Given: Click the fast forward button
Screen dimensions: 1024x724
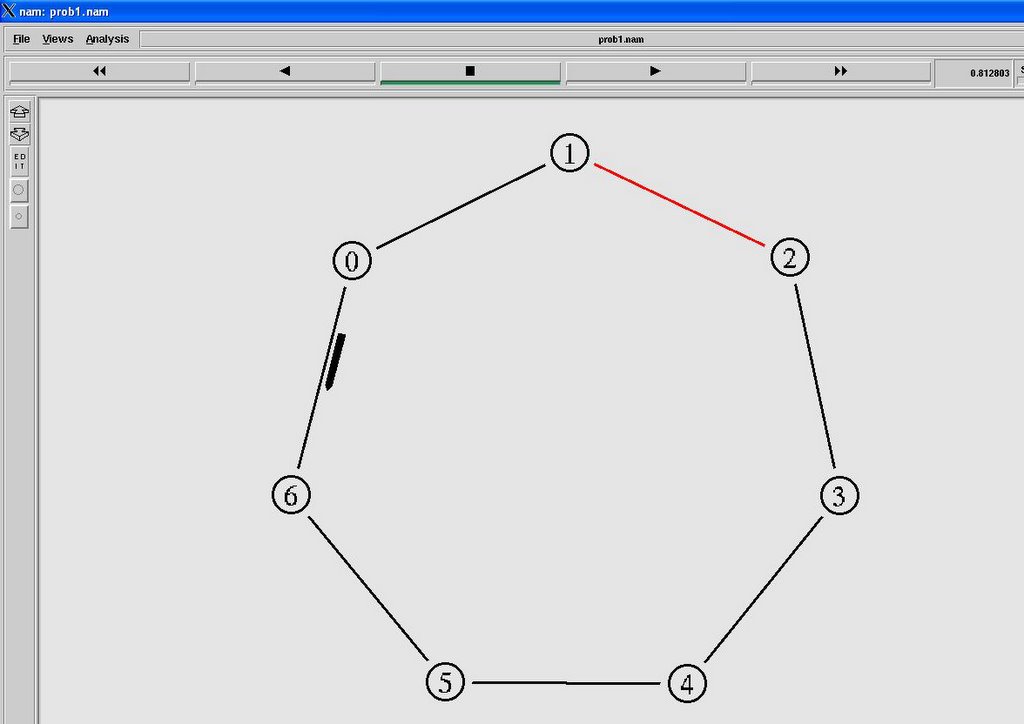Looking at the screenshot, I should tap(841, 71).
